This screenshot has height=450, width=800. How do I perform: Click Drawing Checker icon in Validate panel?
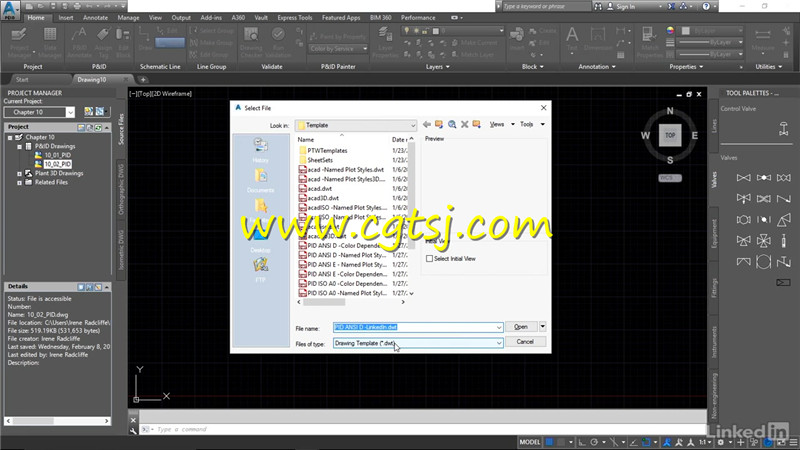(251, 42)
